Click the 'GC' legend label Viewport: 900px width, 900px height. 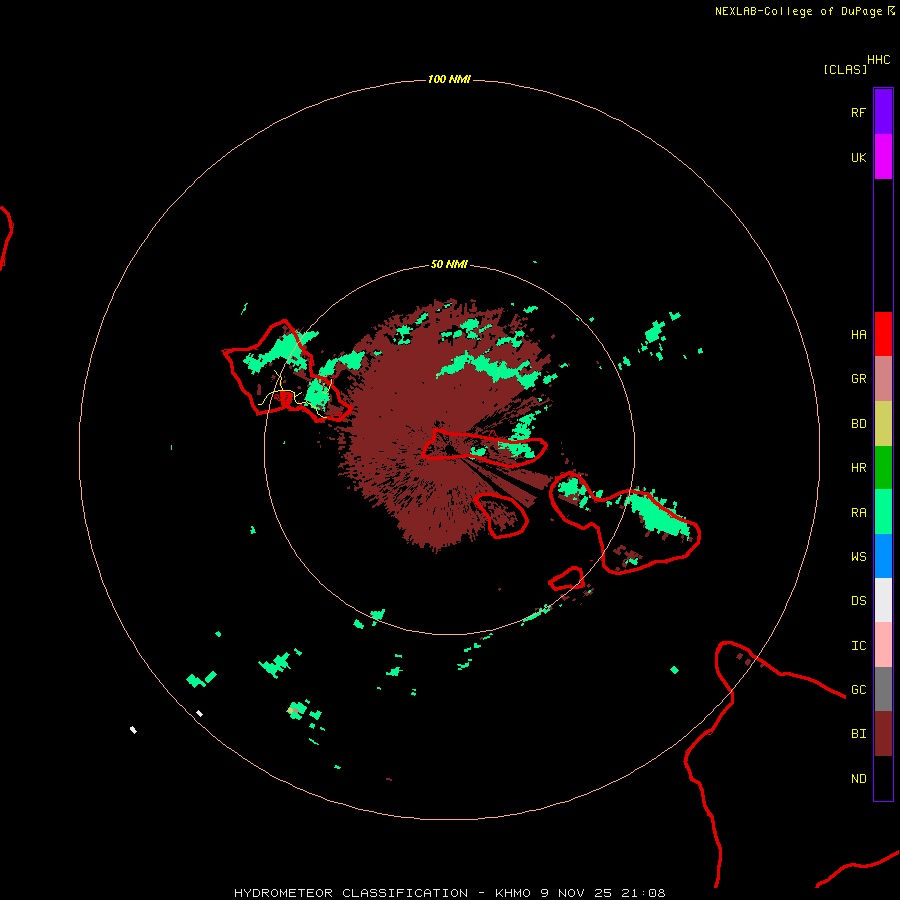click(859, 690)
